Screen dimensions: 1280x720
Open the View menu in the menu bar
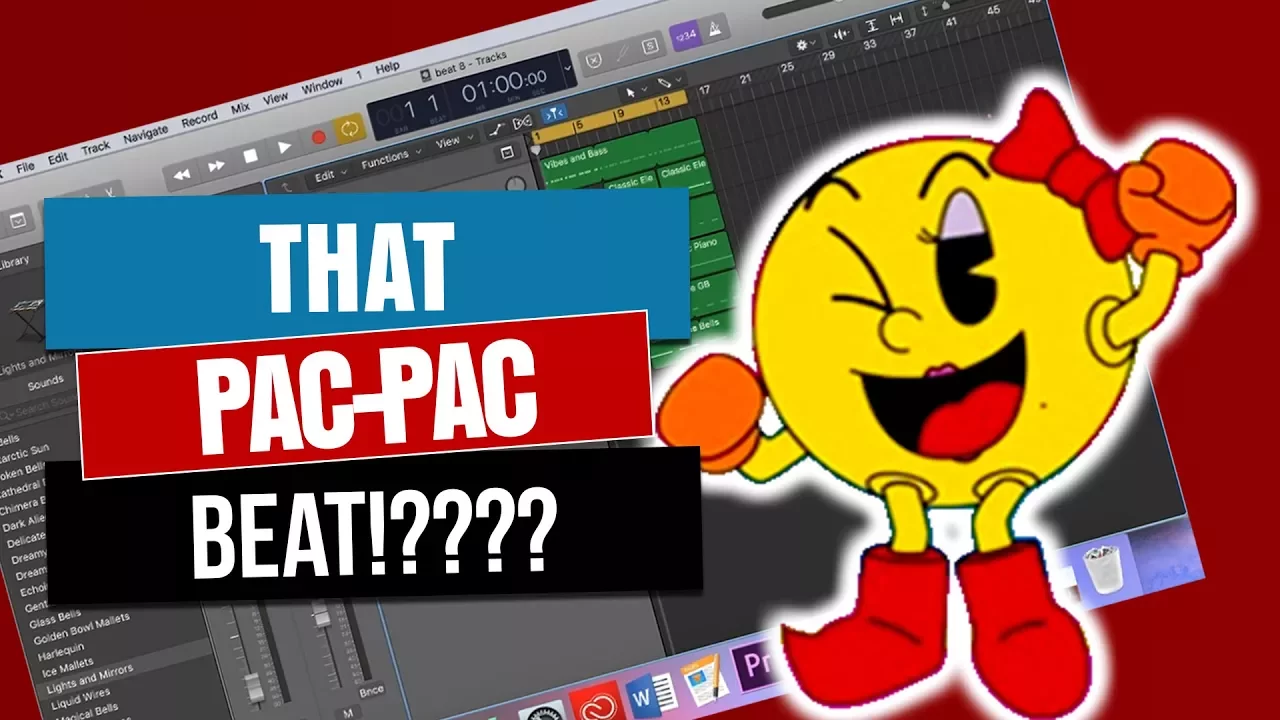point(275,99)
